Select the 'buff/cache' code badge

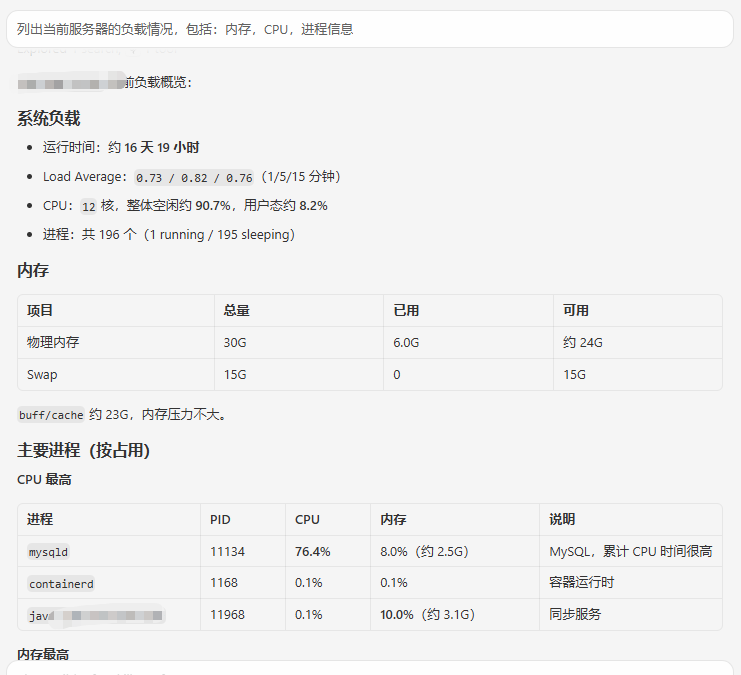51,415
